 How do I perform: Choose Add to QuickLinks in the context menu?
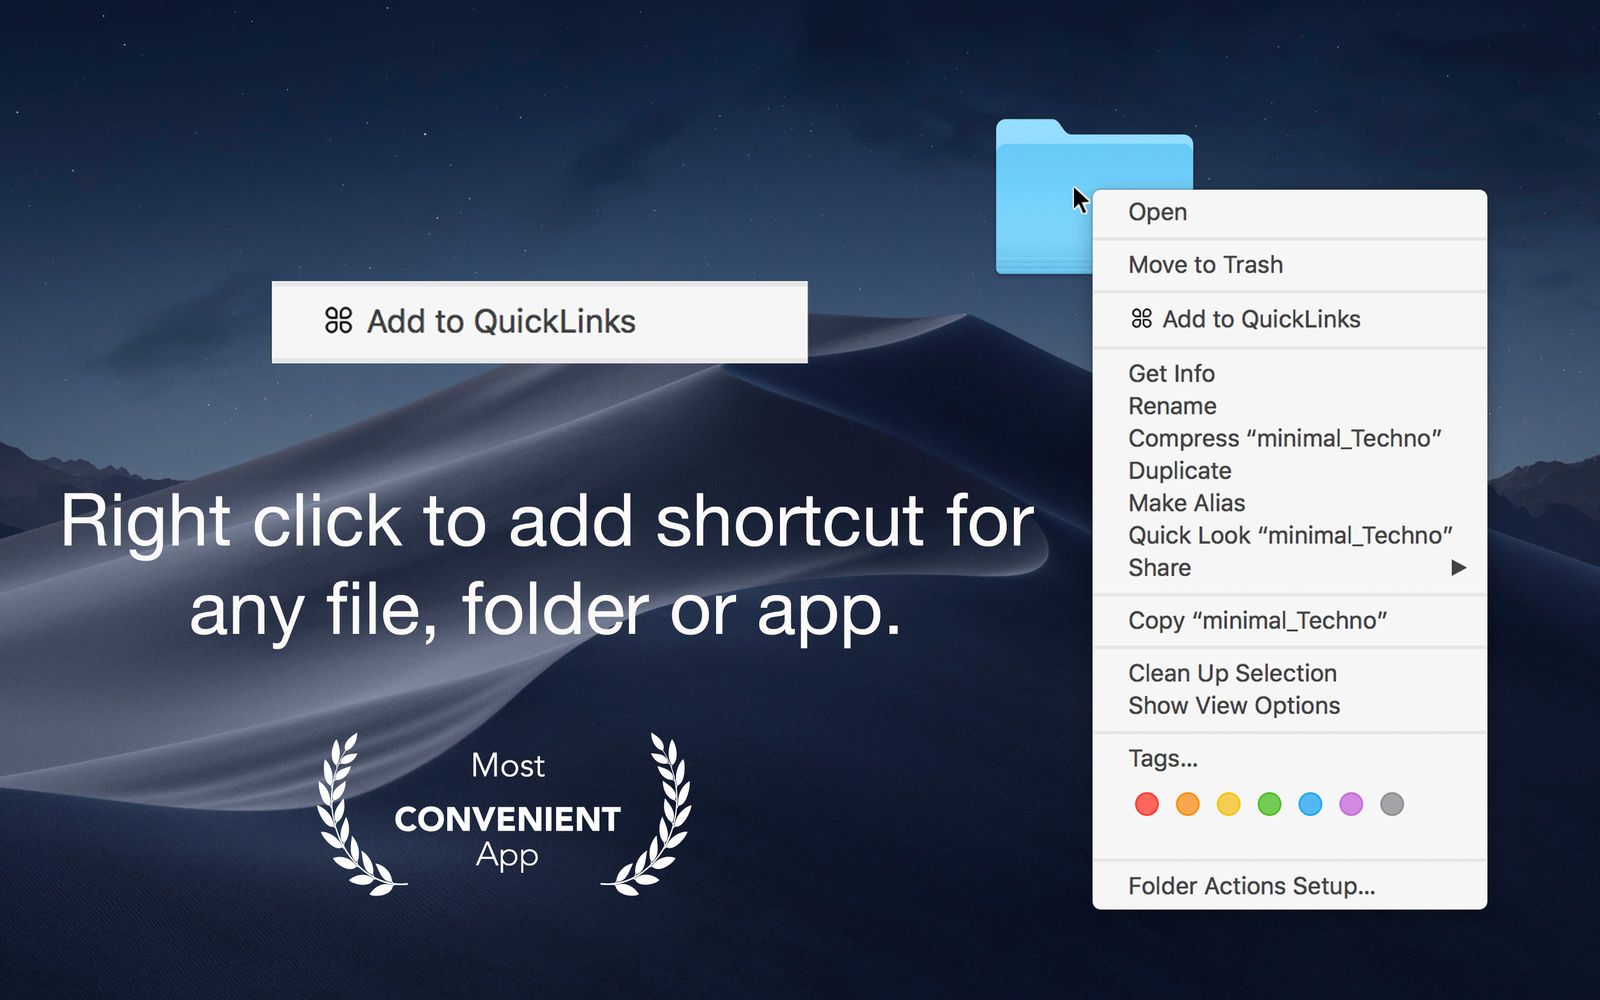click(x=1290, y=319)
